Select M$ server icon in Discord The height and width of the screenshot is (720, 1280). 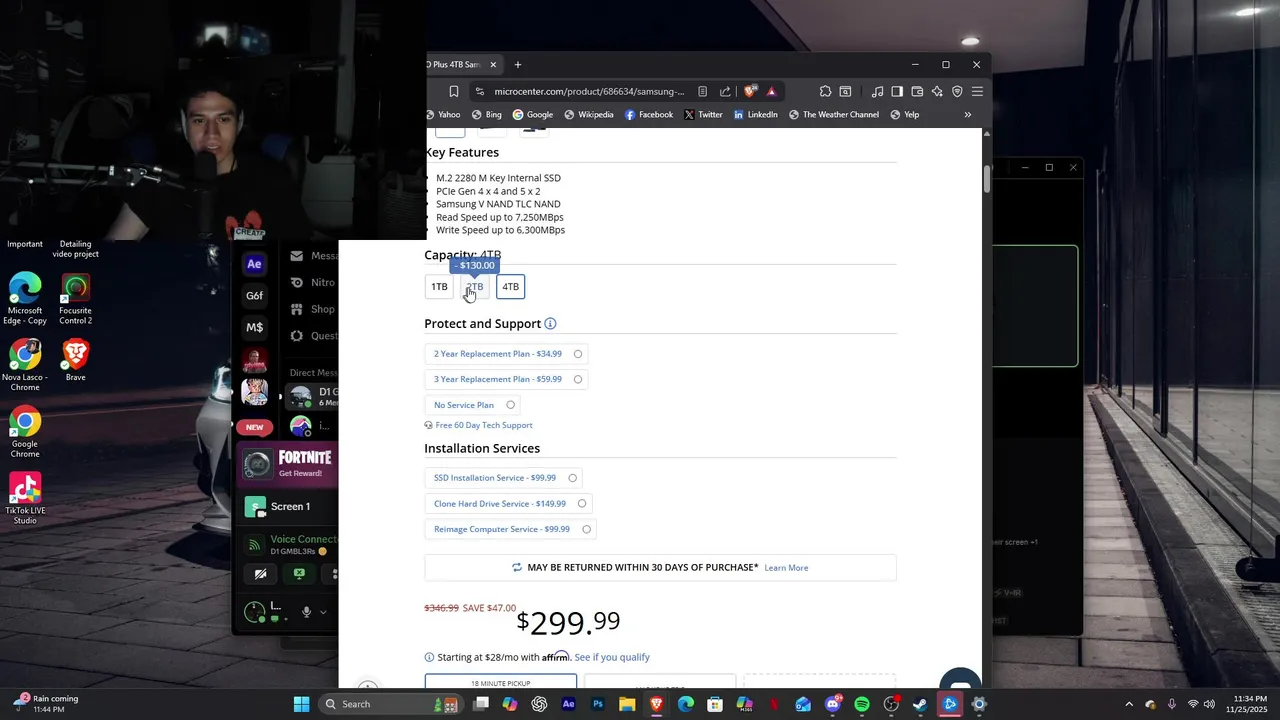pos(254,327)
